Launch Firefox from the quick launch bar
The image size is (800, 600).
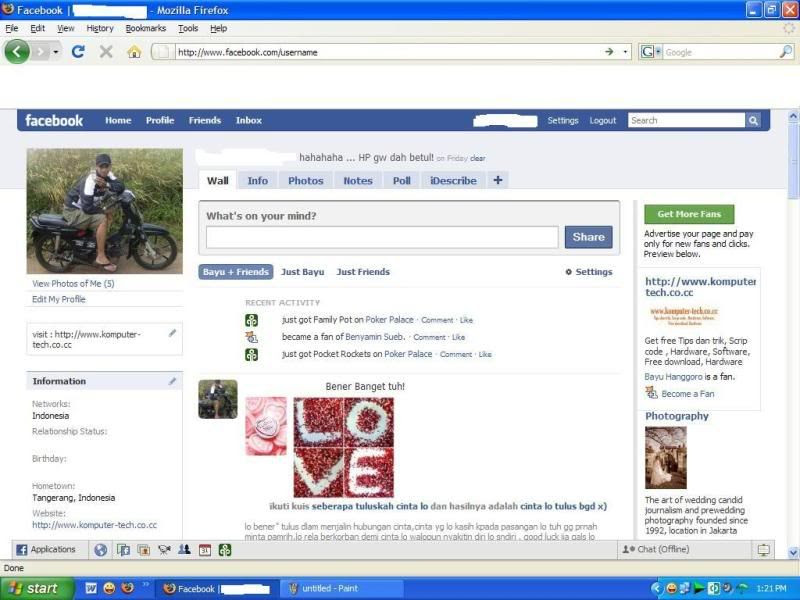click(128, 588)
